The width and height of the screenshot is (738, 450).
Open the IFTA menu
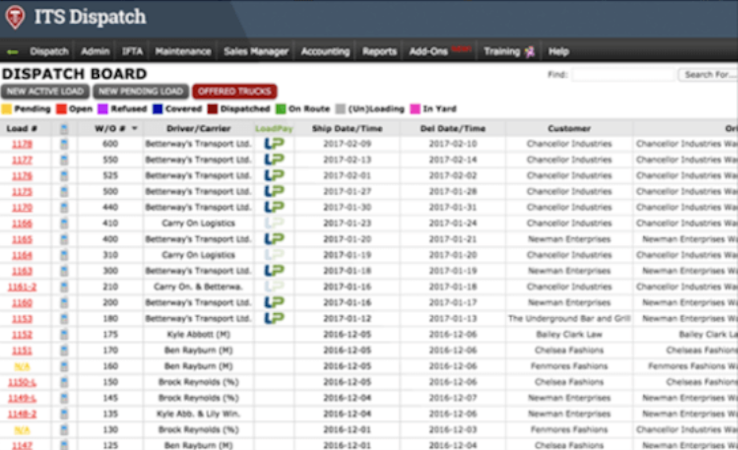[x=132, y=52]
